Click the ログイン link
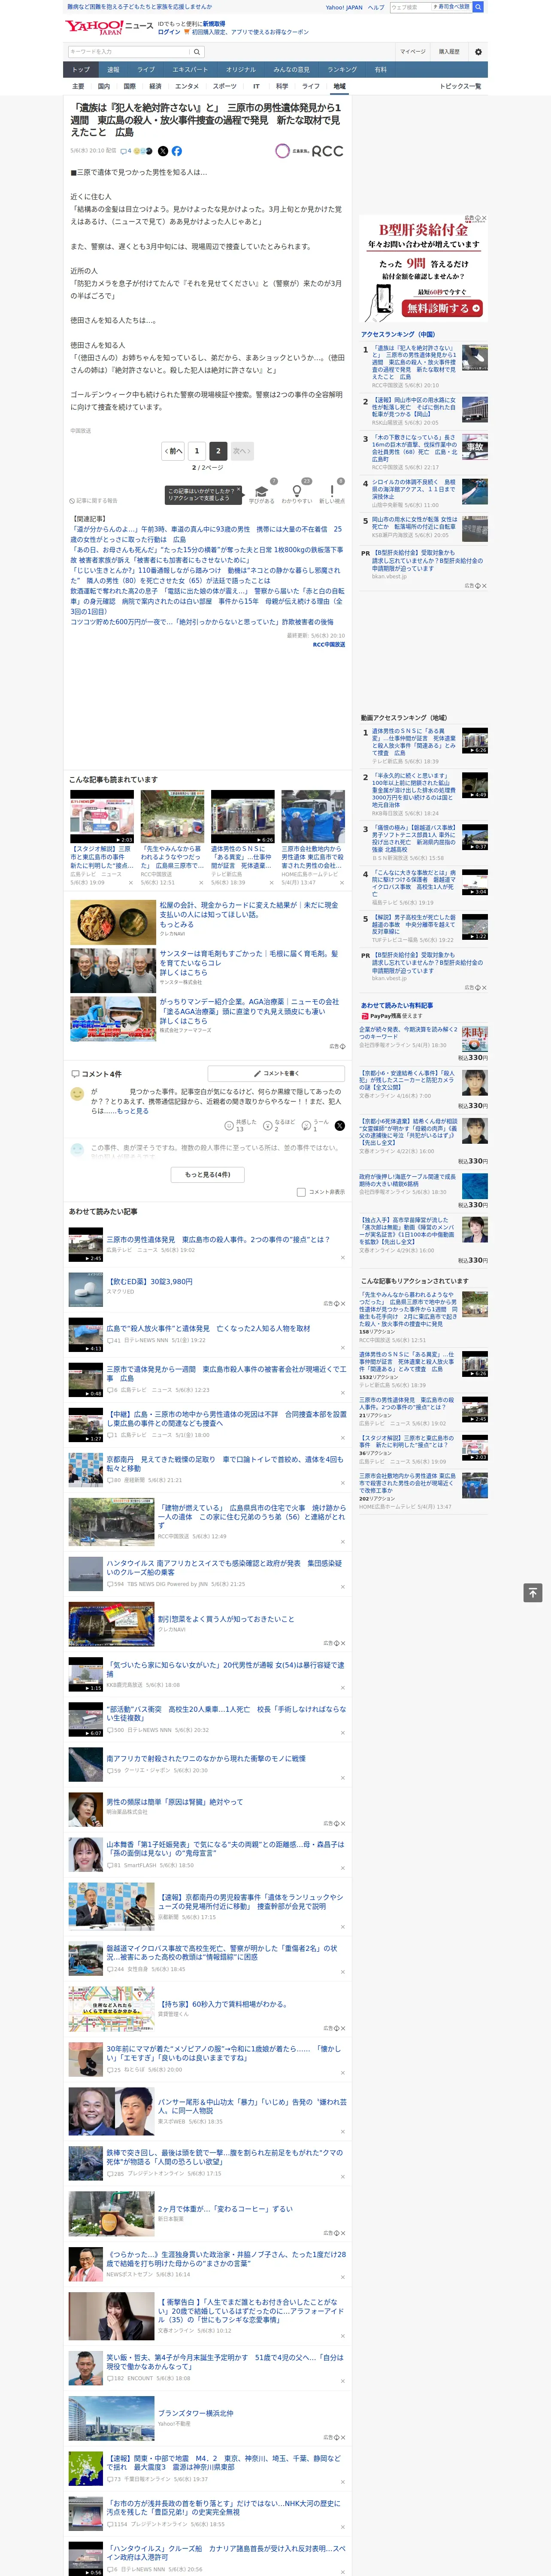Image resolution: width=551 pixels, height=2576 pixels. point(169,32)
